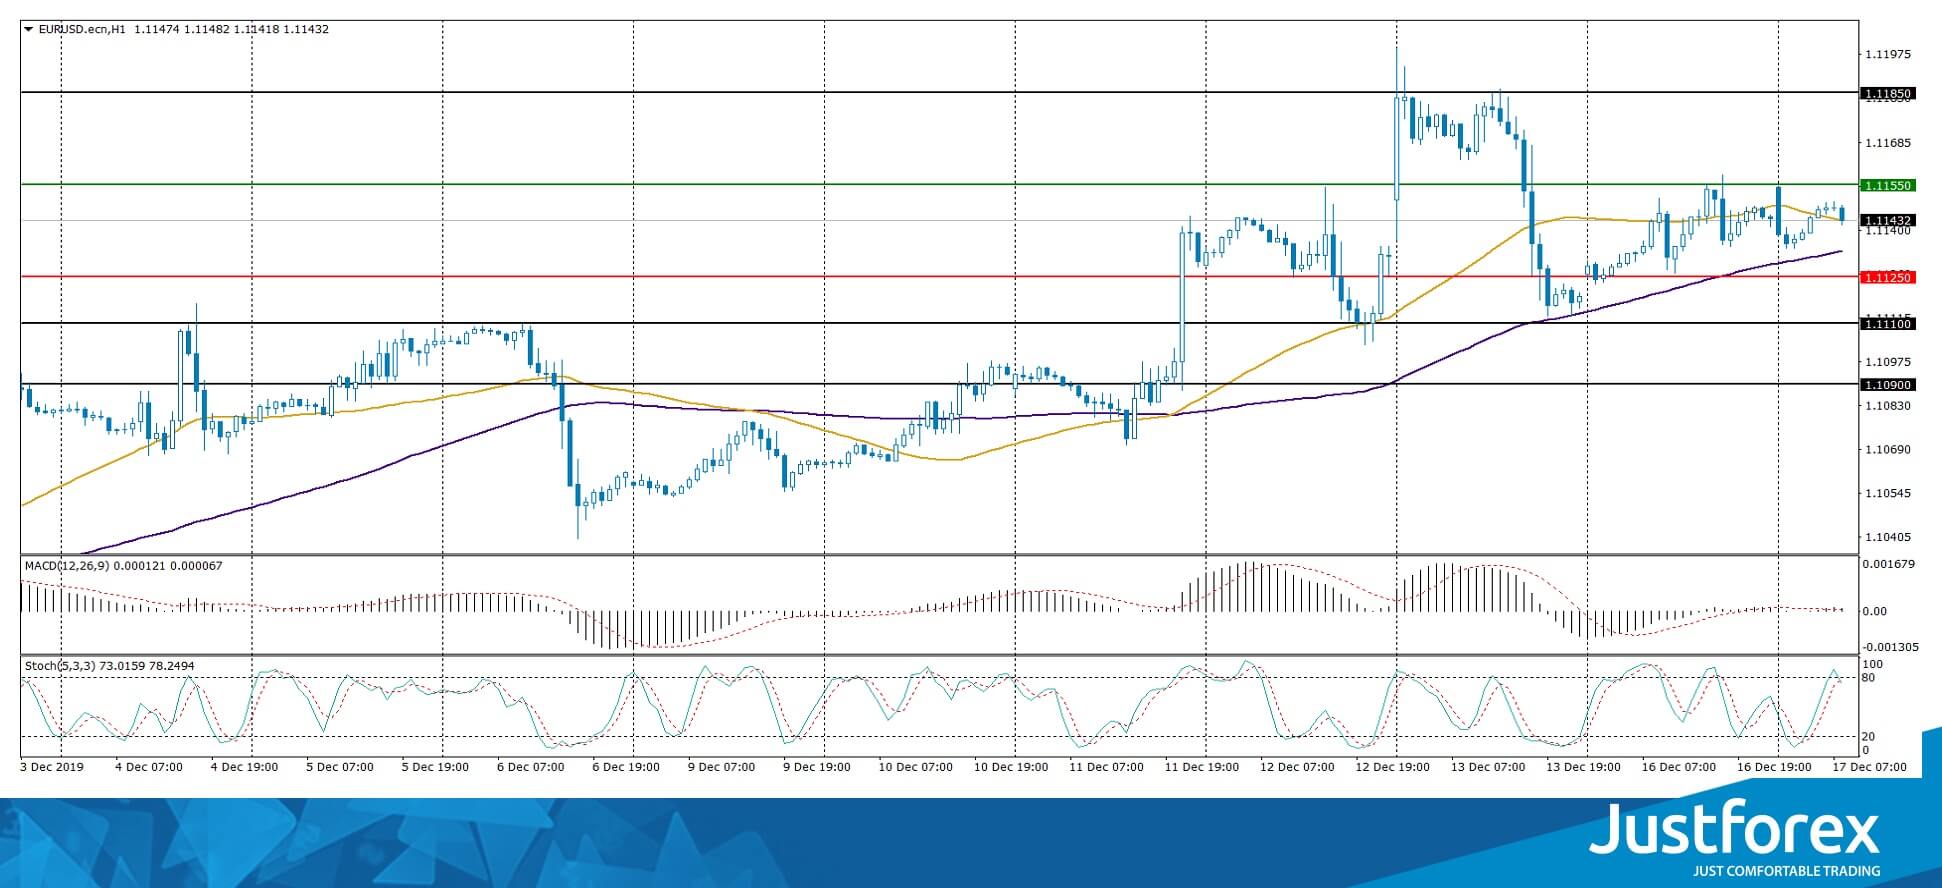Click the 17 Dec 07:00 time label
Viewport: 1942px width, 888px height.
coord(1870,768)
